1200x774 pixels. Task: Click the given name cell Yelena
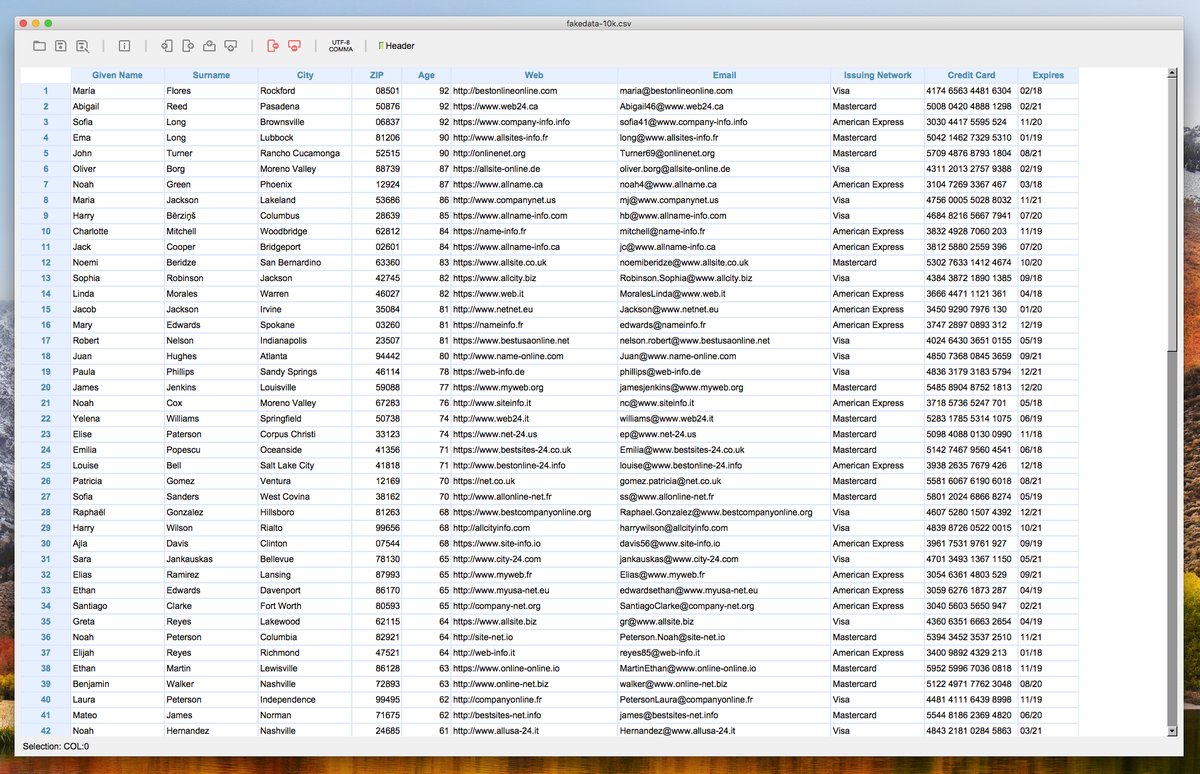(x=117, y=418)
